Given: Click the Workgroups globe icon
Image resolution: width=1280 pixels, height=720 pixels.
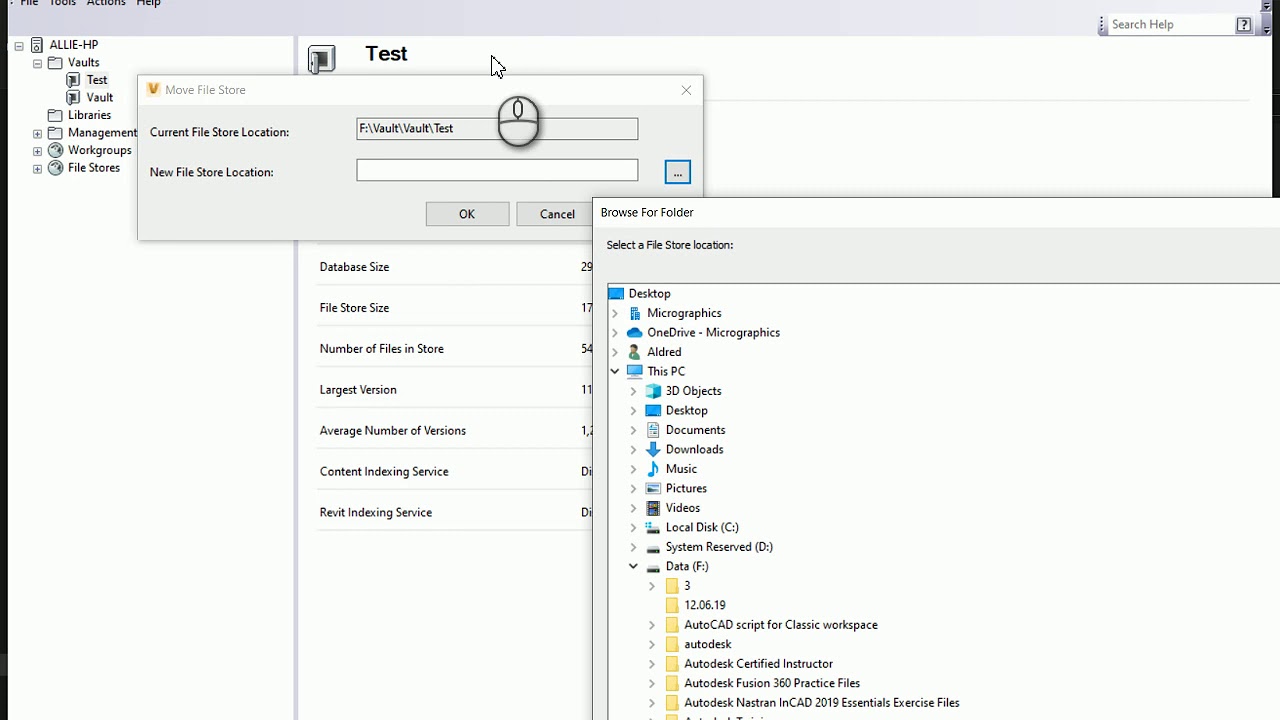Looking at the screenshot, I should pyautogui.click(x=56, y=150).
